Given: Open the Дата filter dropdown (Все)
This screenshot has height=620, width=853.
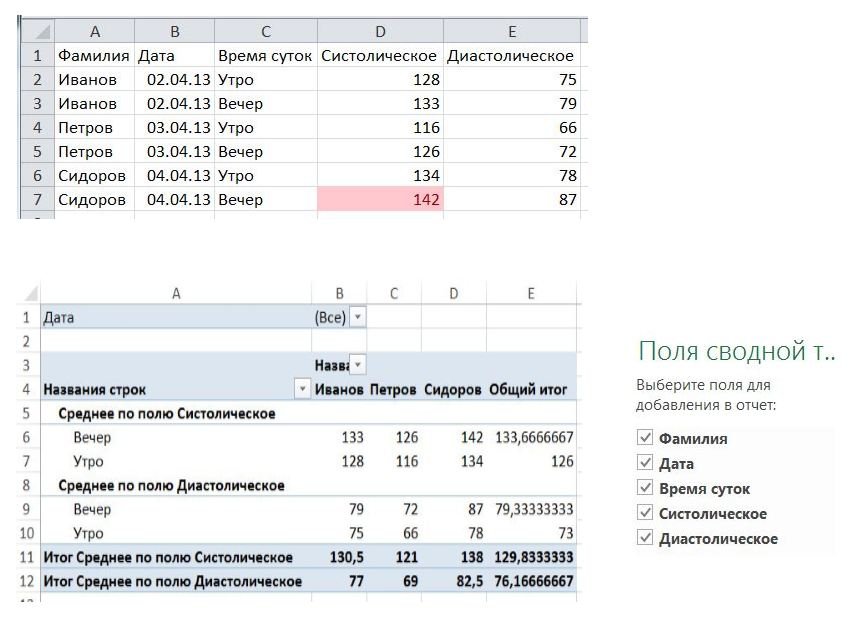Looking at the screenshot, I should click(359, 317).
